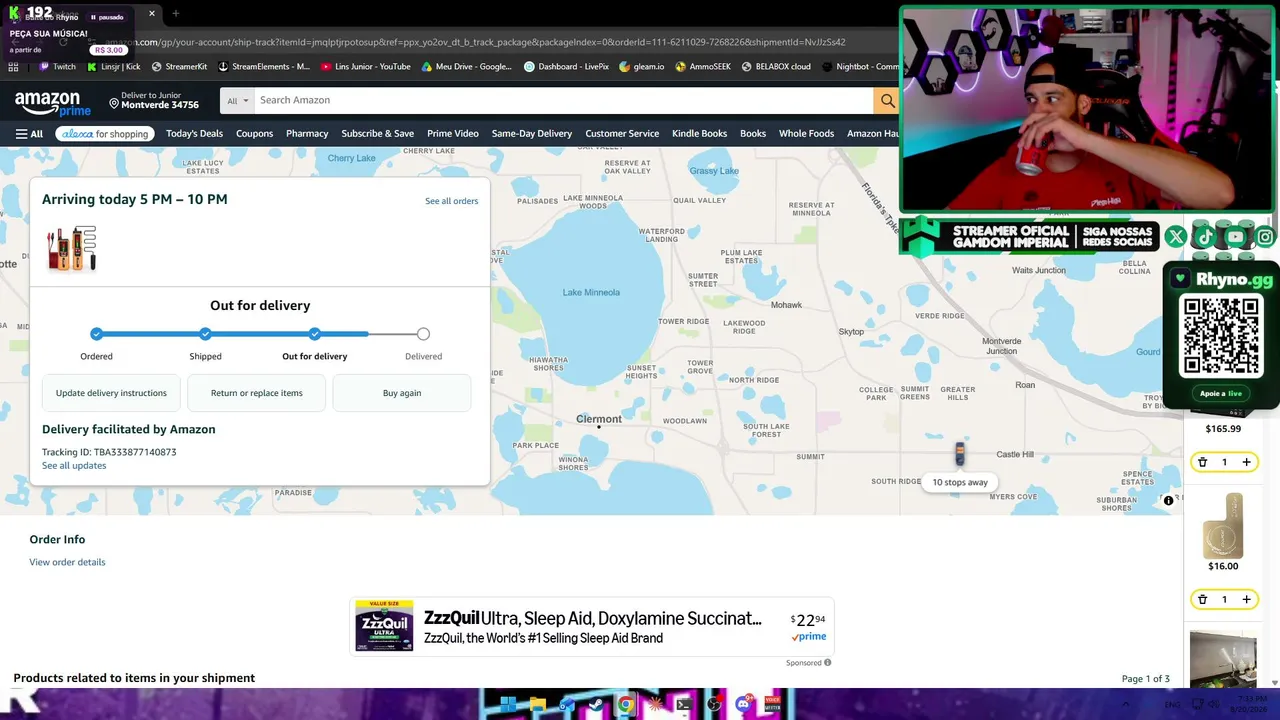Open the Amazon Prime home logo

[x=53, y=103]
